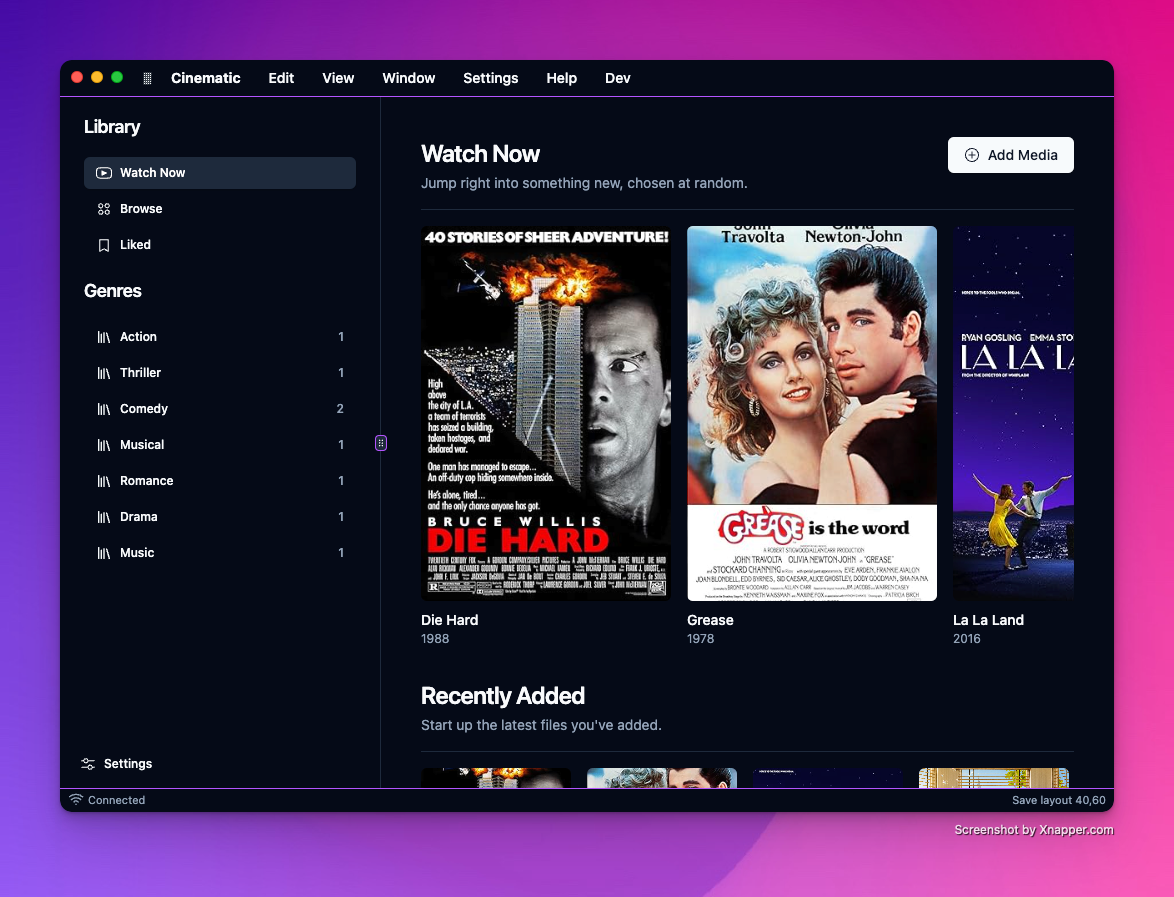This screenshot has height=897, width=1174.
Task: Select the Comedy genre label
Action: [144, 409]
